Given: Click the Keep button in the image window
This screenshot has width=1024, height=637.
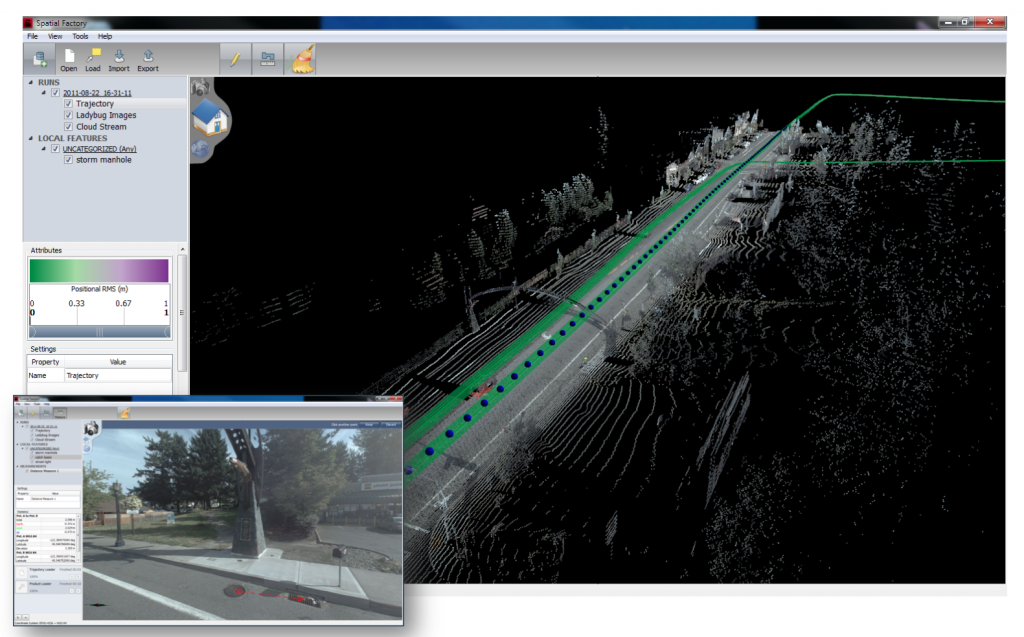Looking at the screenshot, I should tap(369, 425).
